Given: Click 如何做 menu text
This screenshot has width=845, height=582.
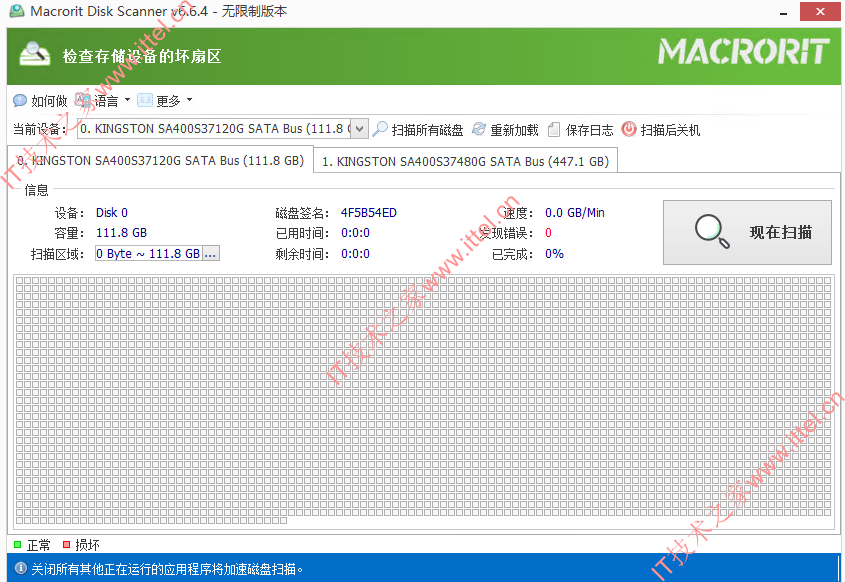Looking at the screenshot, I should point(49,101).
